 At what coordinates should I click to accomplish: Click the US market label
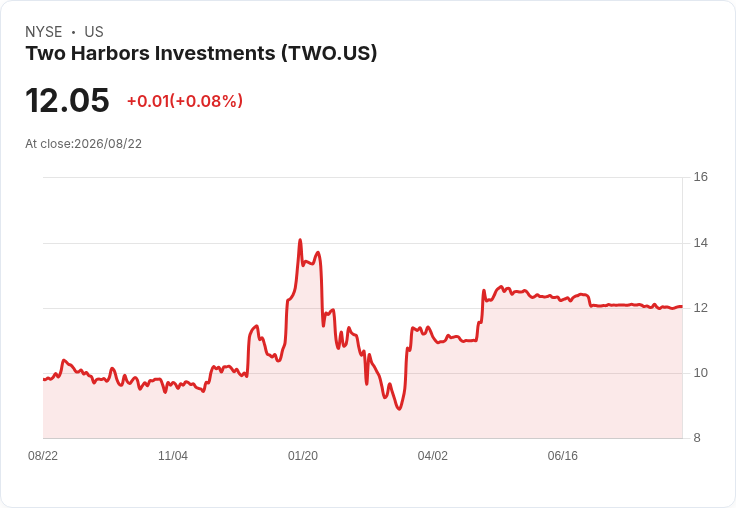pos(94,32)
